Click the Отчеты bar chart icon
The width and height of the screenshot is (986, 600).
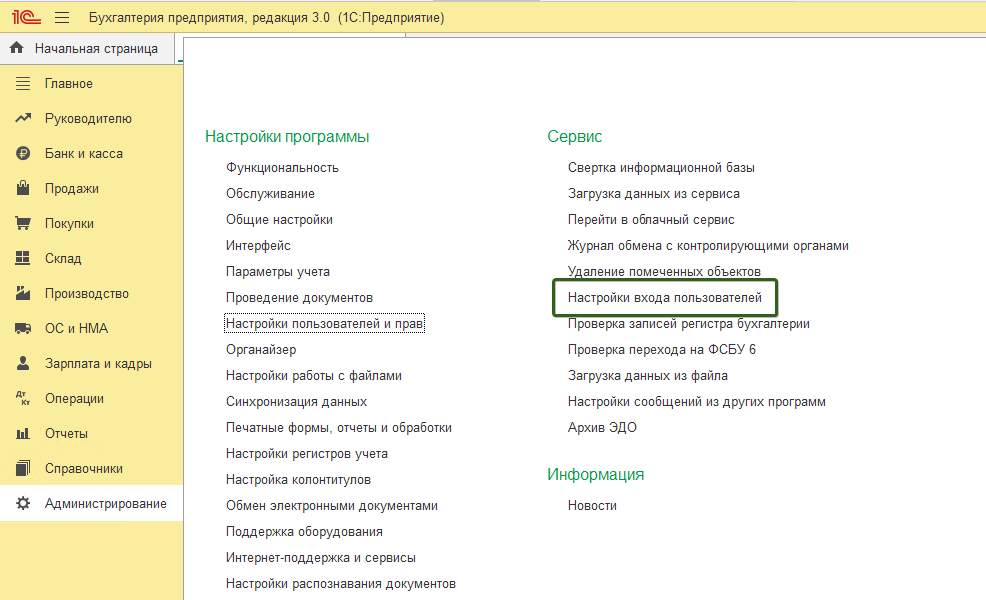point(23,433)
